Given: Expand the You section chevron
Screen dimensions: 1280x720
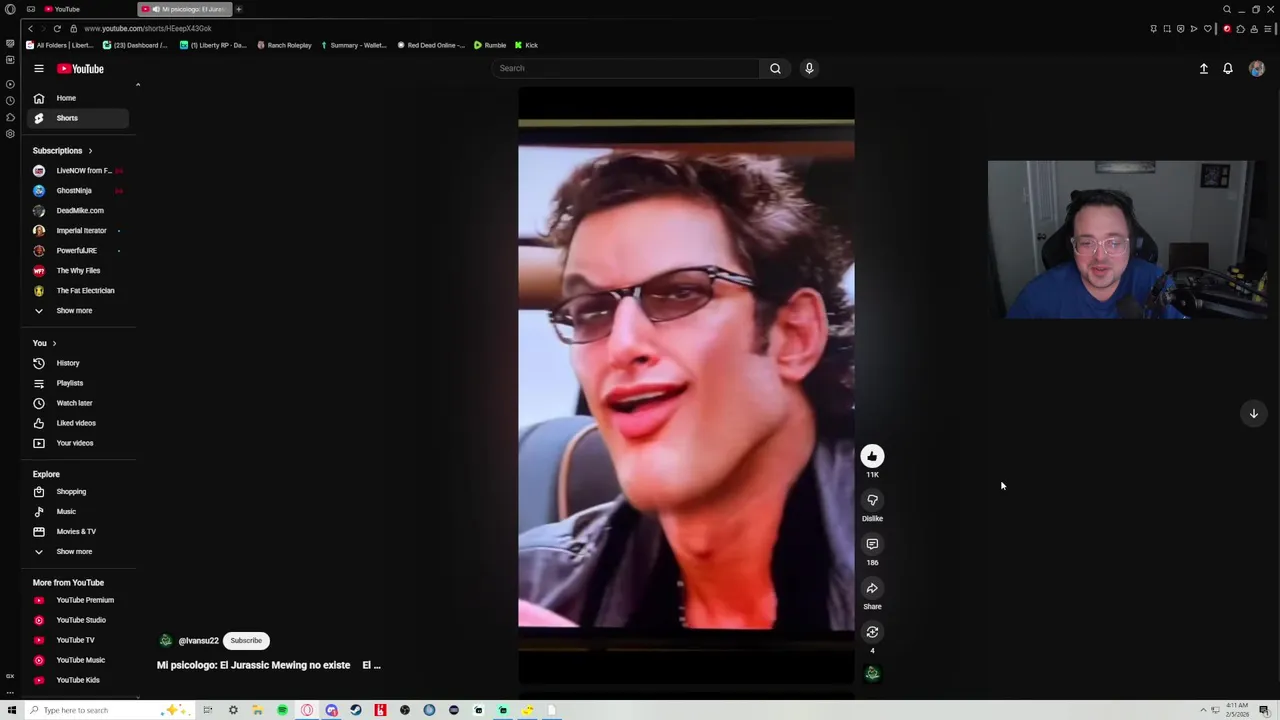Looking at the screenshot, I should (x=54, y=343).
